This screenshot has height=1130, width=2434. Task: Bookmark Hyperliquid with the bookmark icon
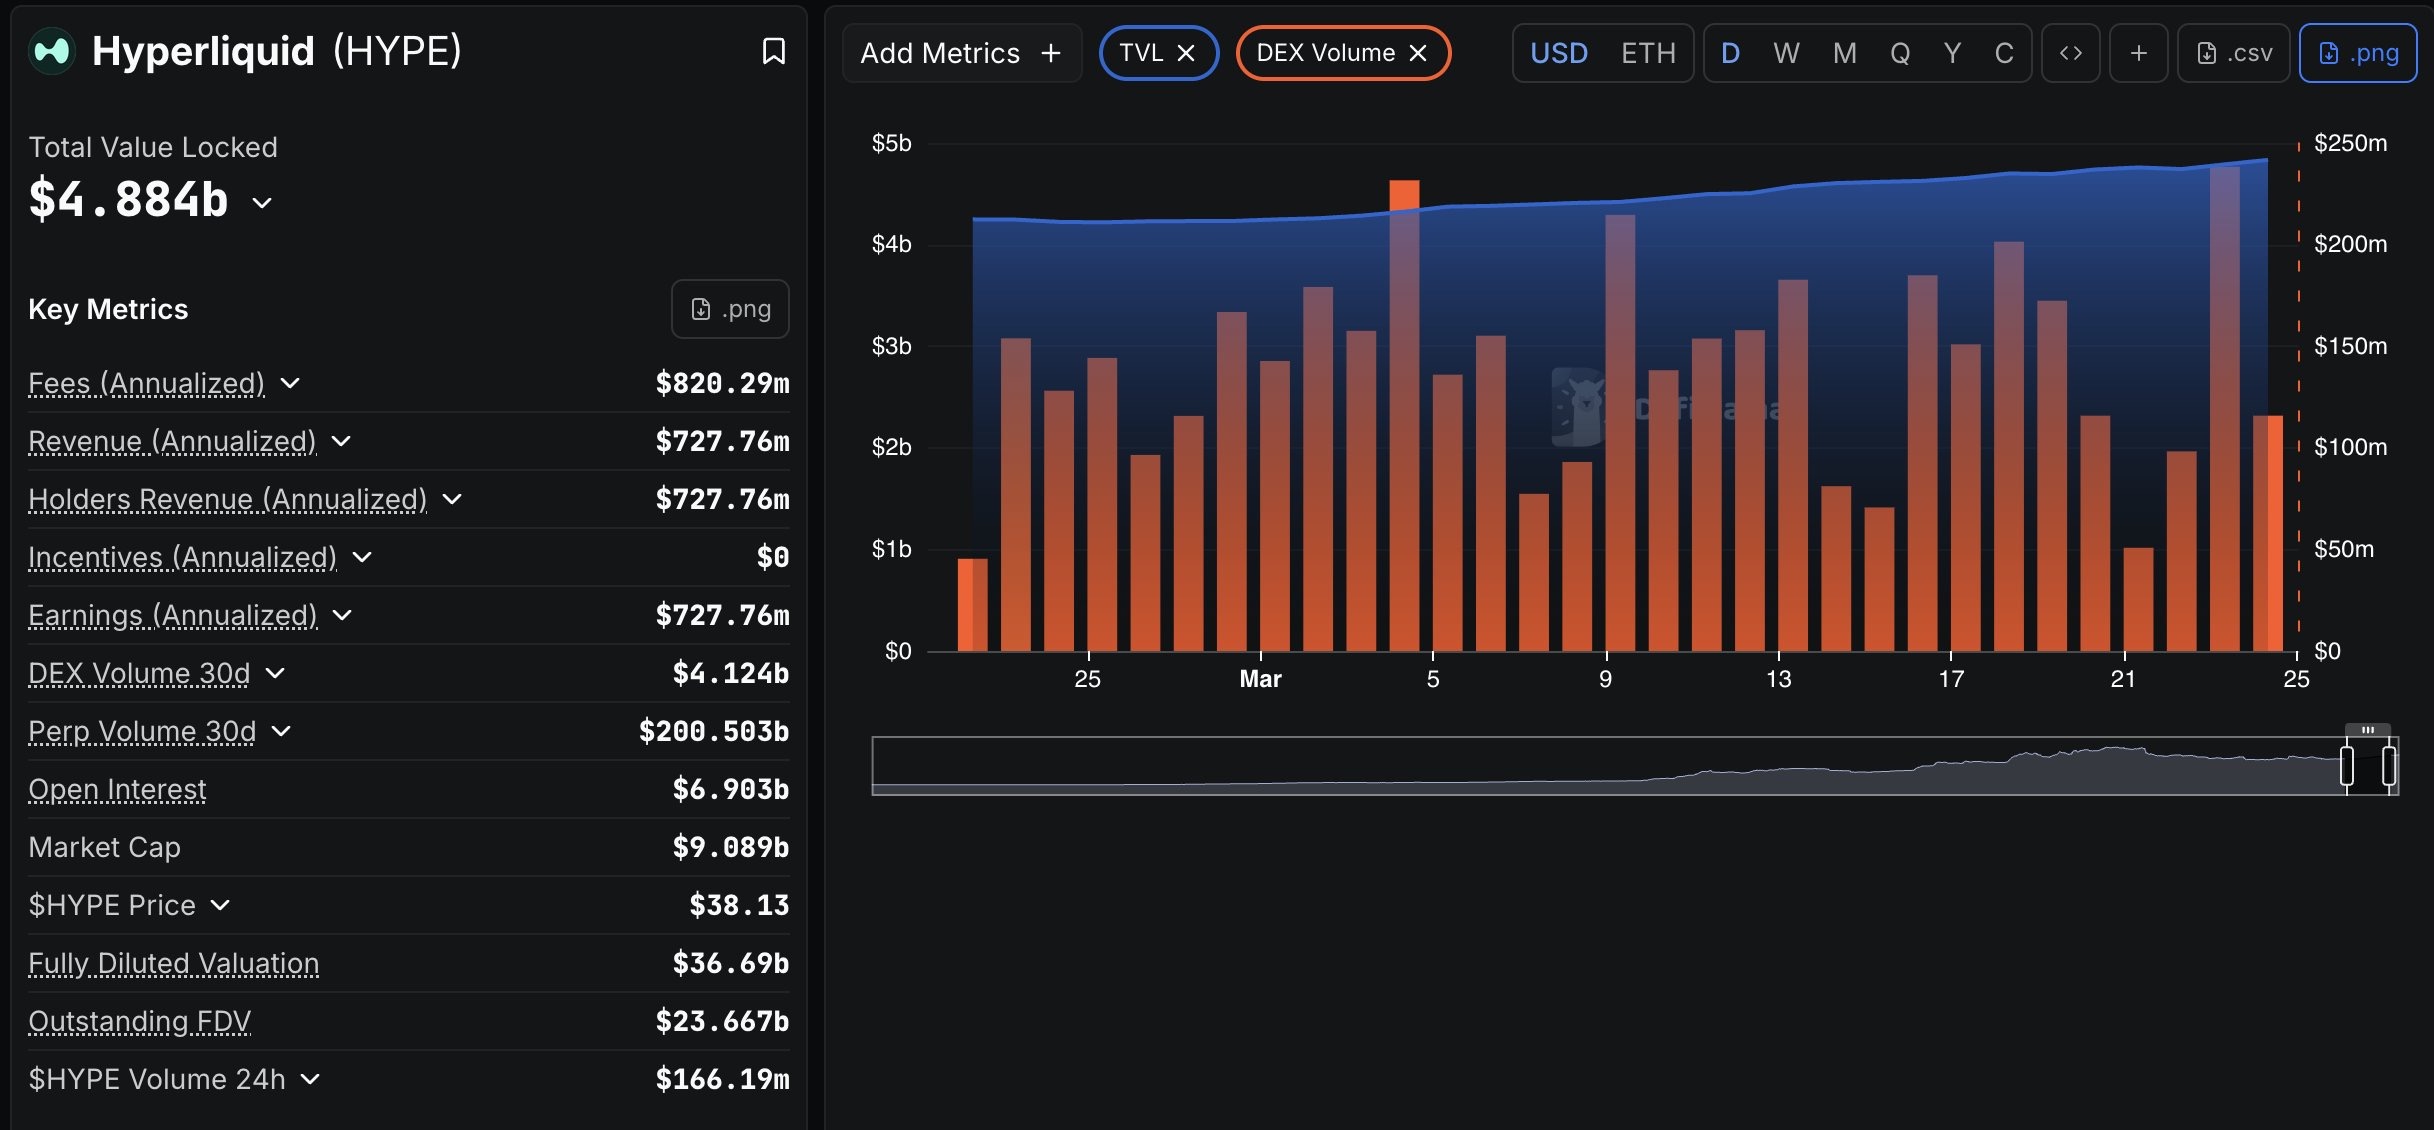click(x=773, y=51)
